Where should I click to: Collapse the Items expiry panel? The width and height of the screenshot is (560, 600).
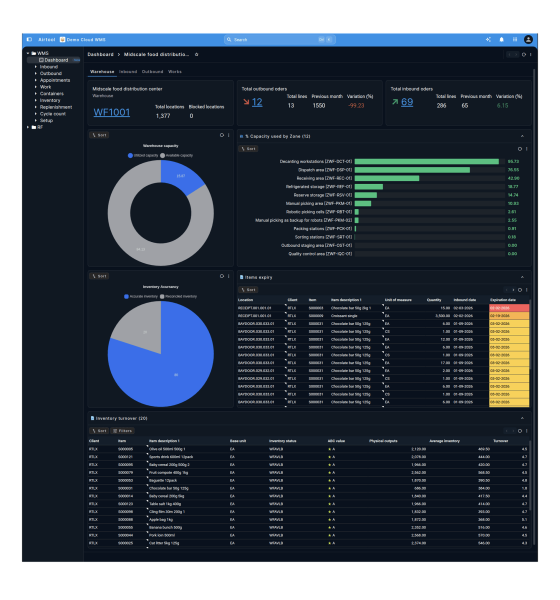[522, 277]
